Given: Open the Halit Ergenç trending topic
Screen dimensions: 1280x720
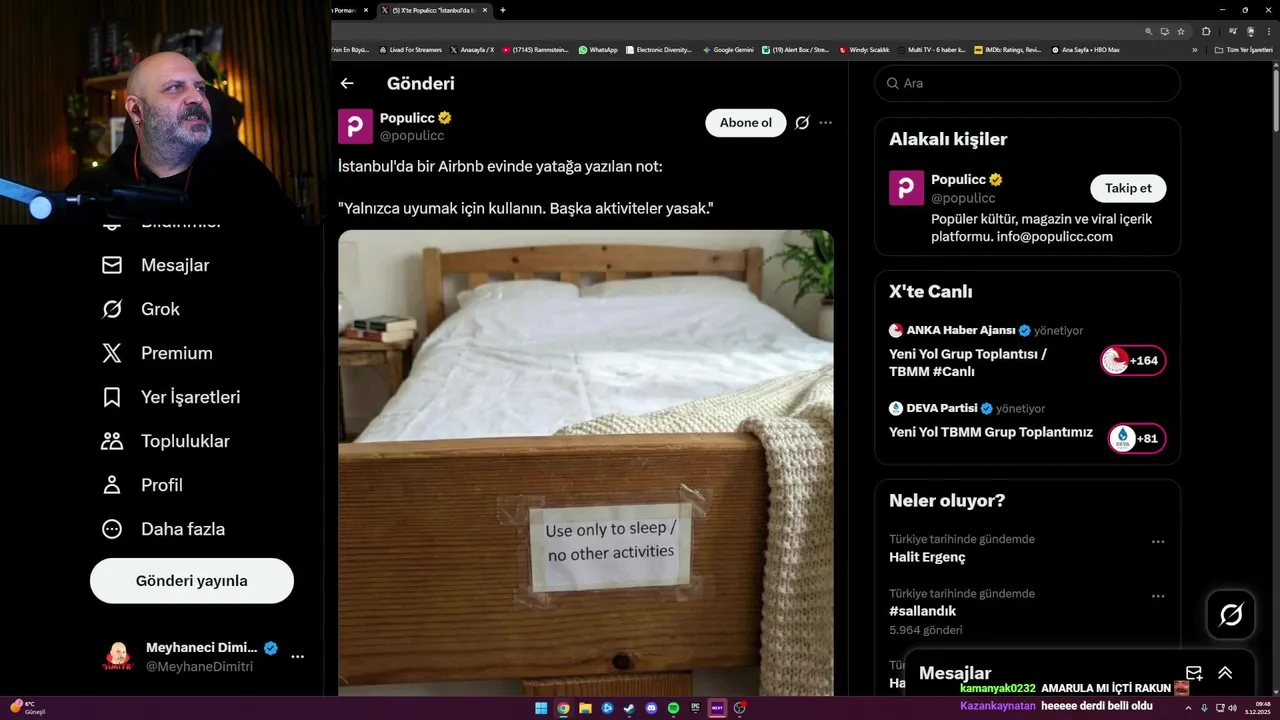Looking at the screenshot, I should [x=927, y=557].
